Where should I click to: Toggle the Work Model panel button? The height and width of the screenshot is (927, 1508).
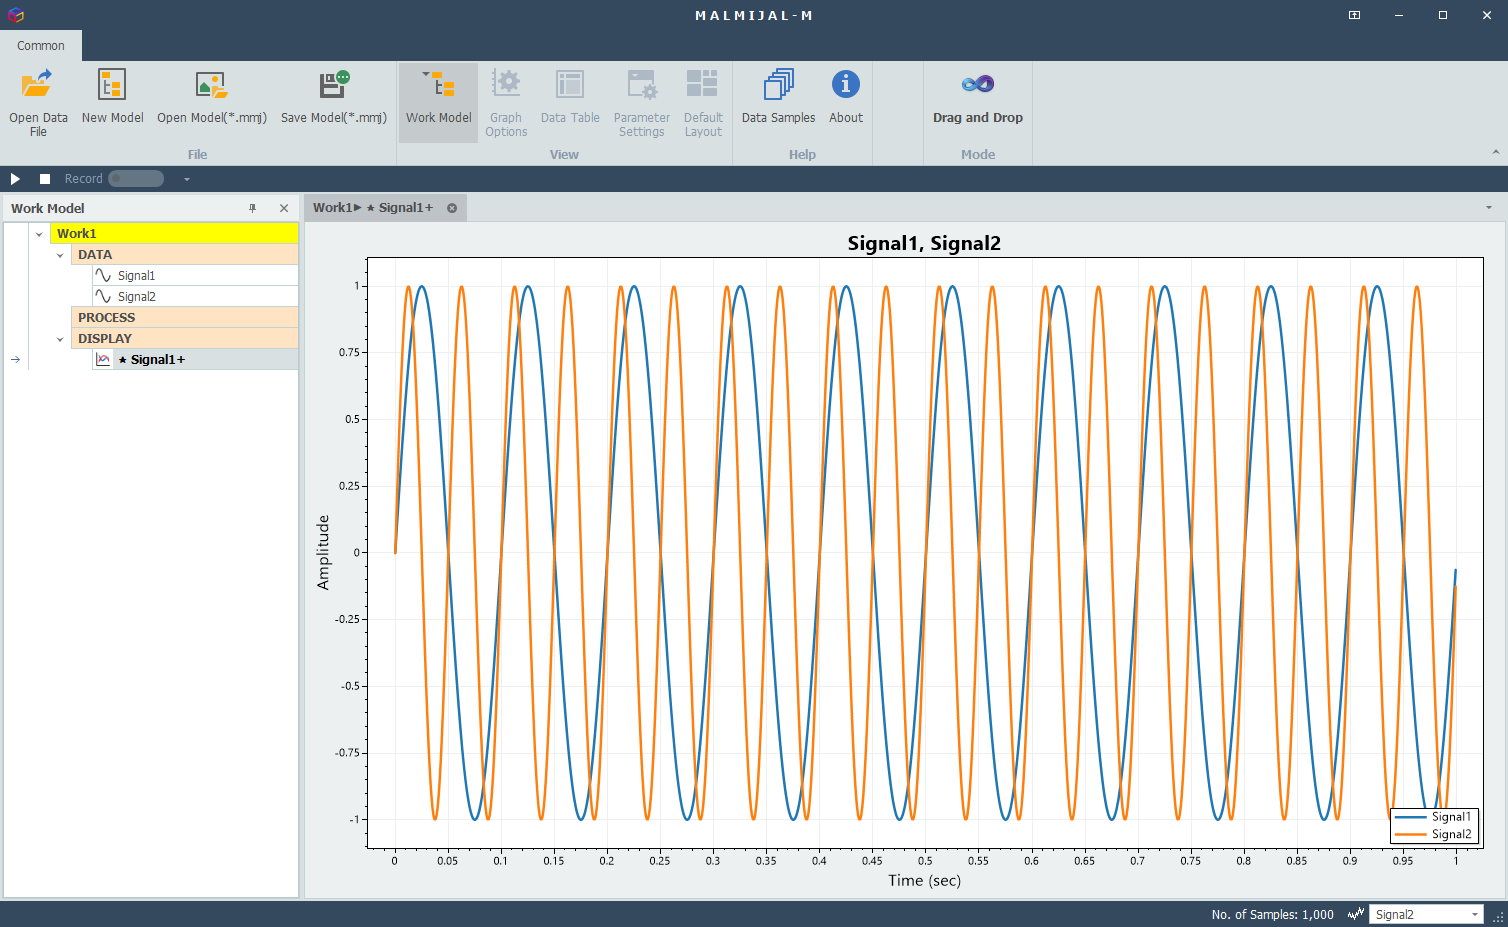pos(438,102)
